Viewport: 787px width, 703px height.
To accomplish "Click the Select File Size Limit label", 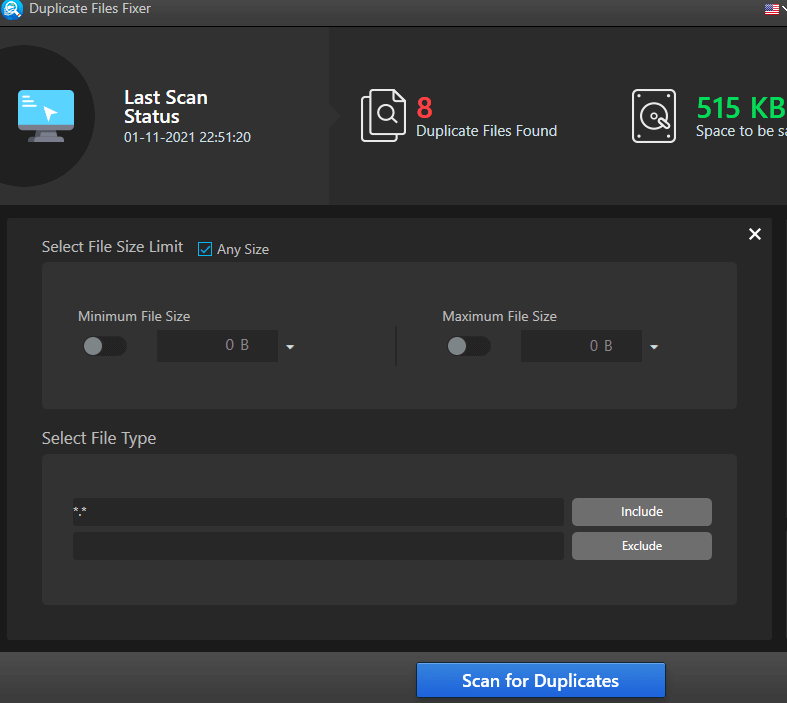I will pos(112,247).
